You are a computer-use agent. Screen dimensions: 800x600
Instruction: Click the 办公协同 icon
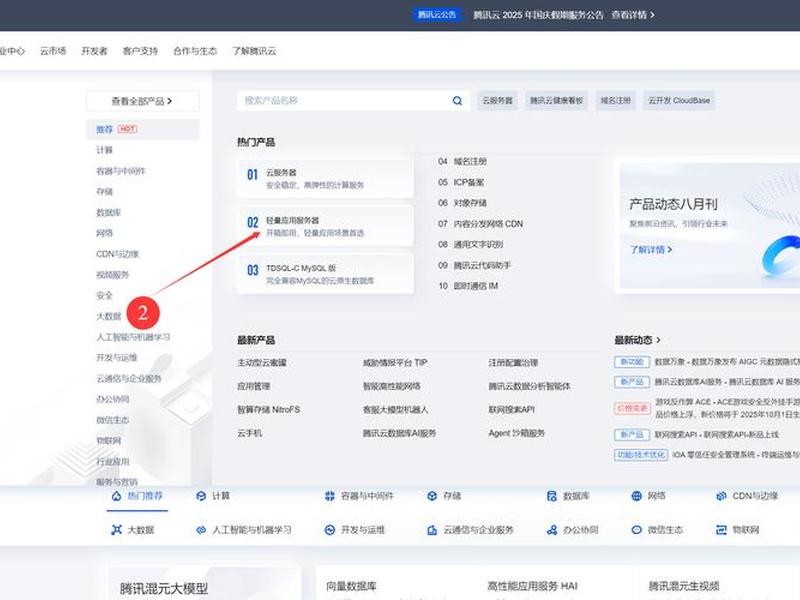pyautogui.click(x=552, y=530)
